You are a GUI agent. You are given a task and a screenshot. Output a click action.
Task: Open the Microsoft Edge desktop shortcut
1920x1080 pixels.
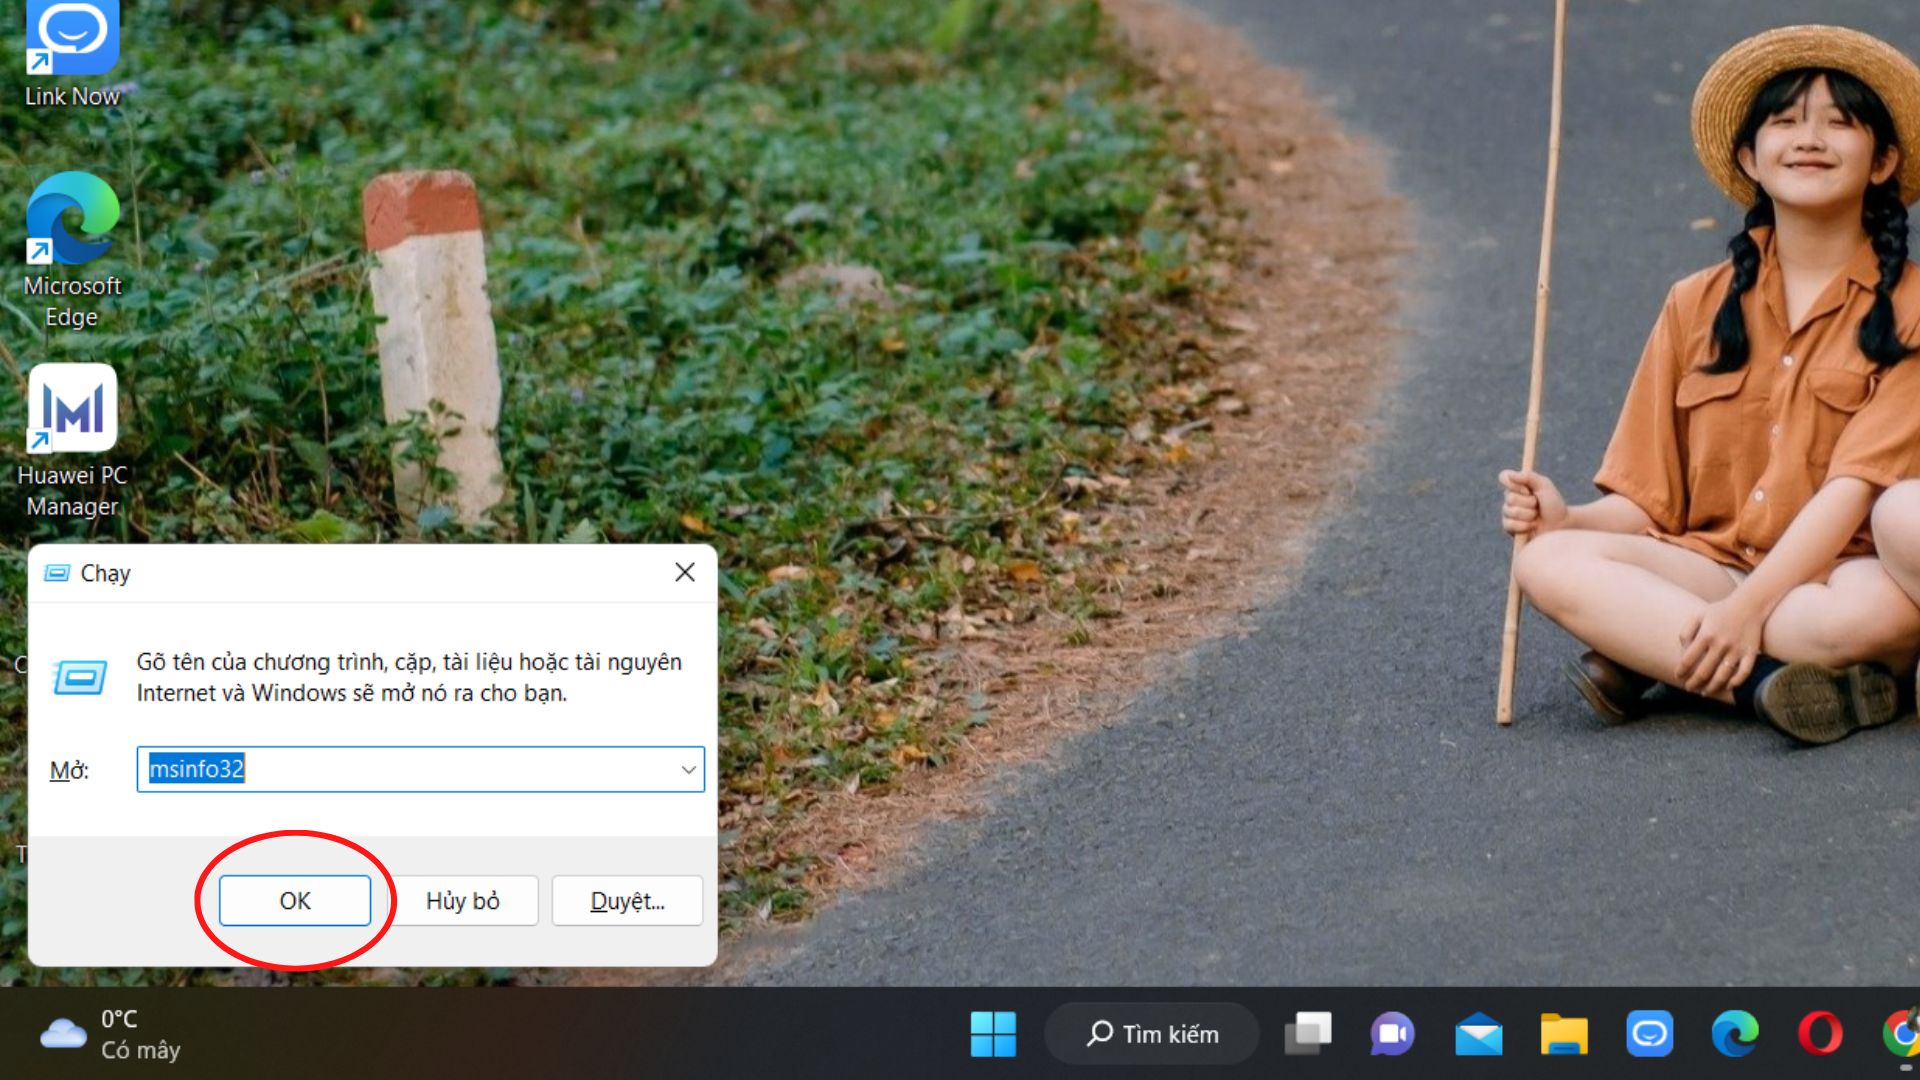click(72, 250)
